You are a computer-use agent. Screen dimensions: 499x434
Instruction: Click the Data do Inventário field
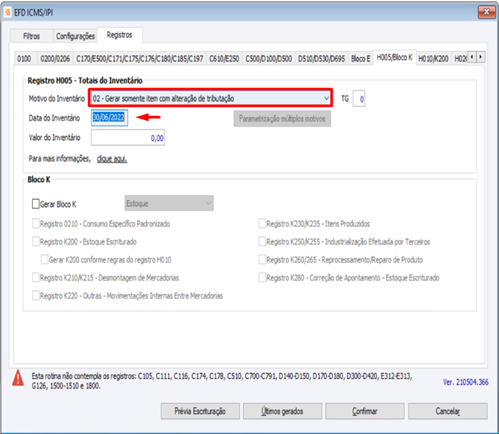[109, 117]
